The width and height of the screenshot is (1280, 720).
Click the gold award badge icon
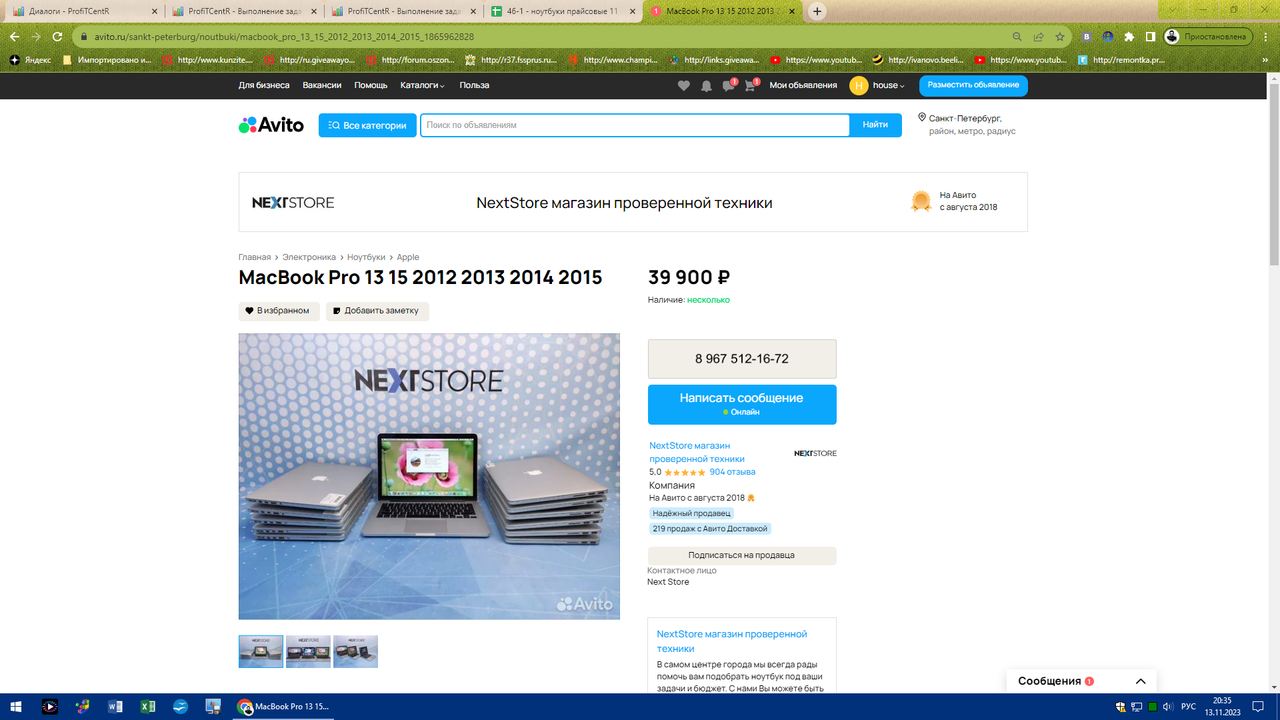pyautogui.click(x=921, y=201)
